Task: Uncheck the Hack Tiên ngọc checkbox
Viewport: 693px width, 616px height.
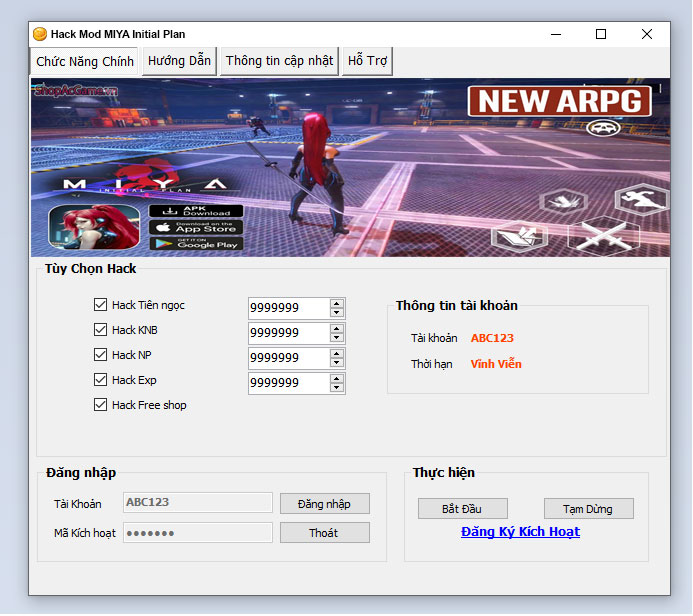Action: pyautogui.click(x=100, y=304)
